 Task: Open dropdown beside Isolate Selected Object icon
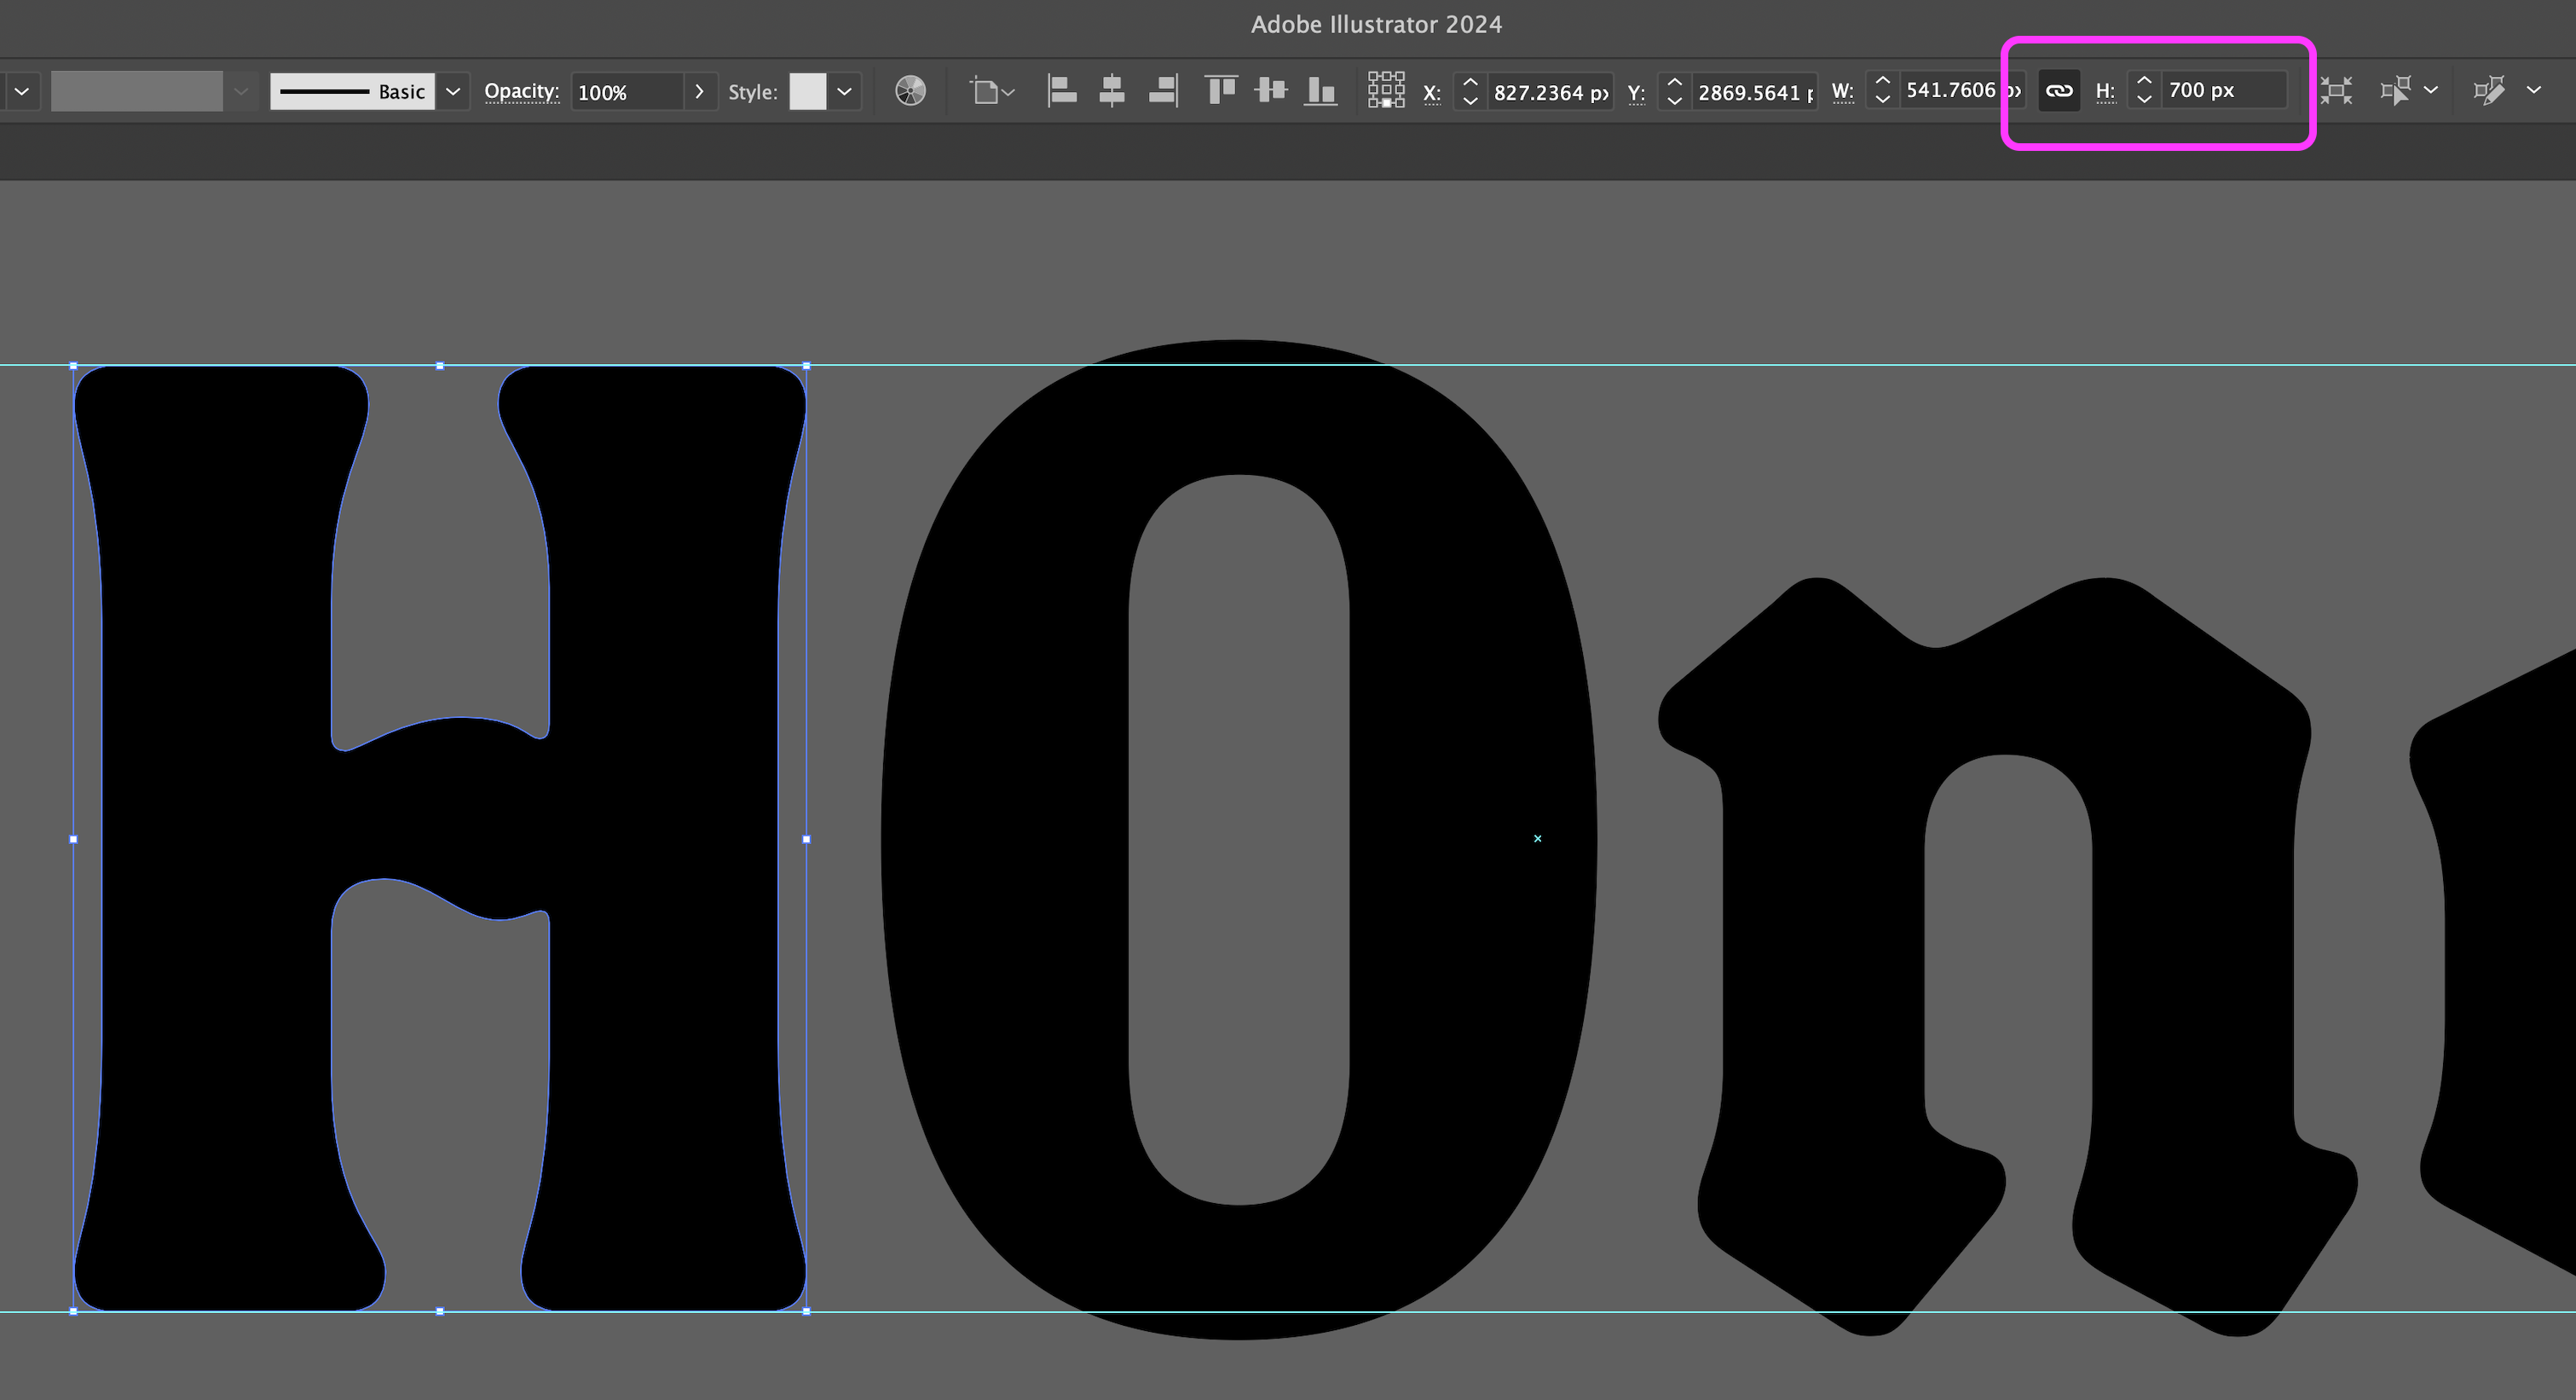(2431, 90)
